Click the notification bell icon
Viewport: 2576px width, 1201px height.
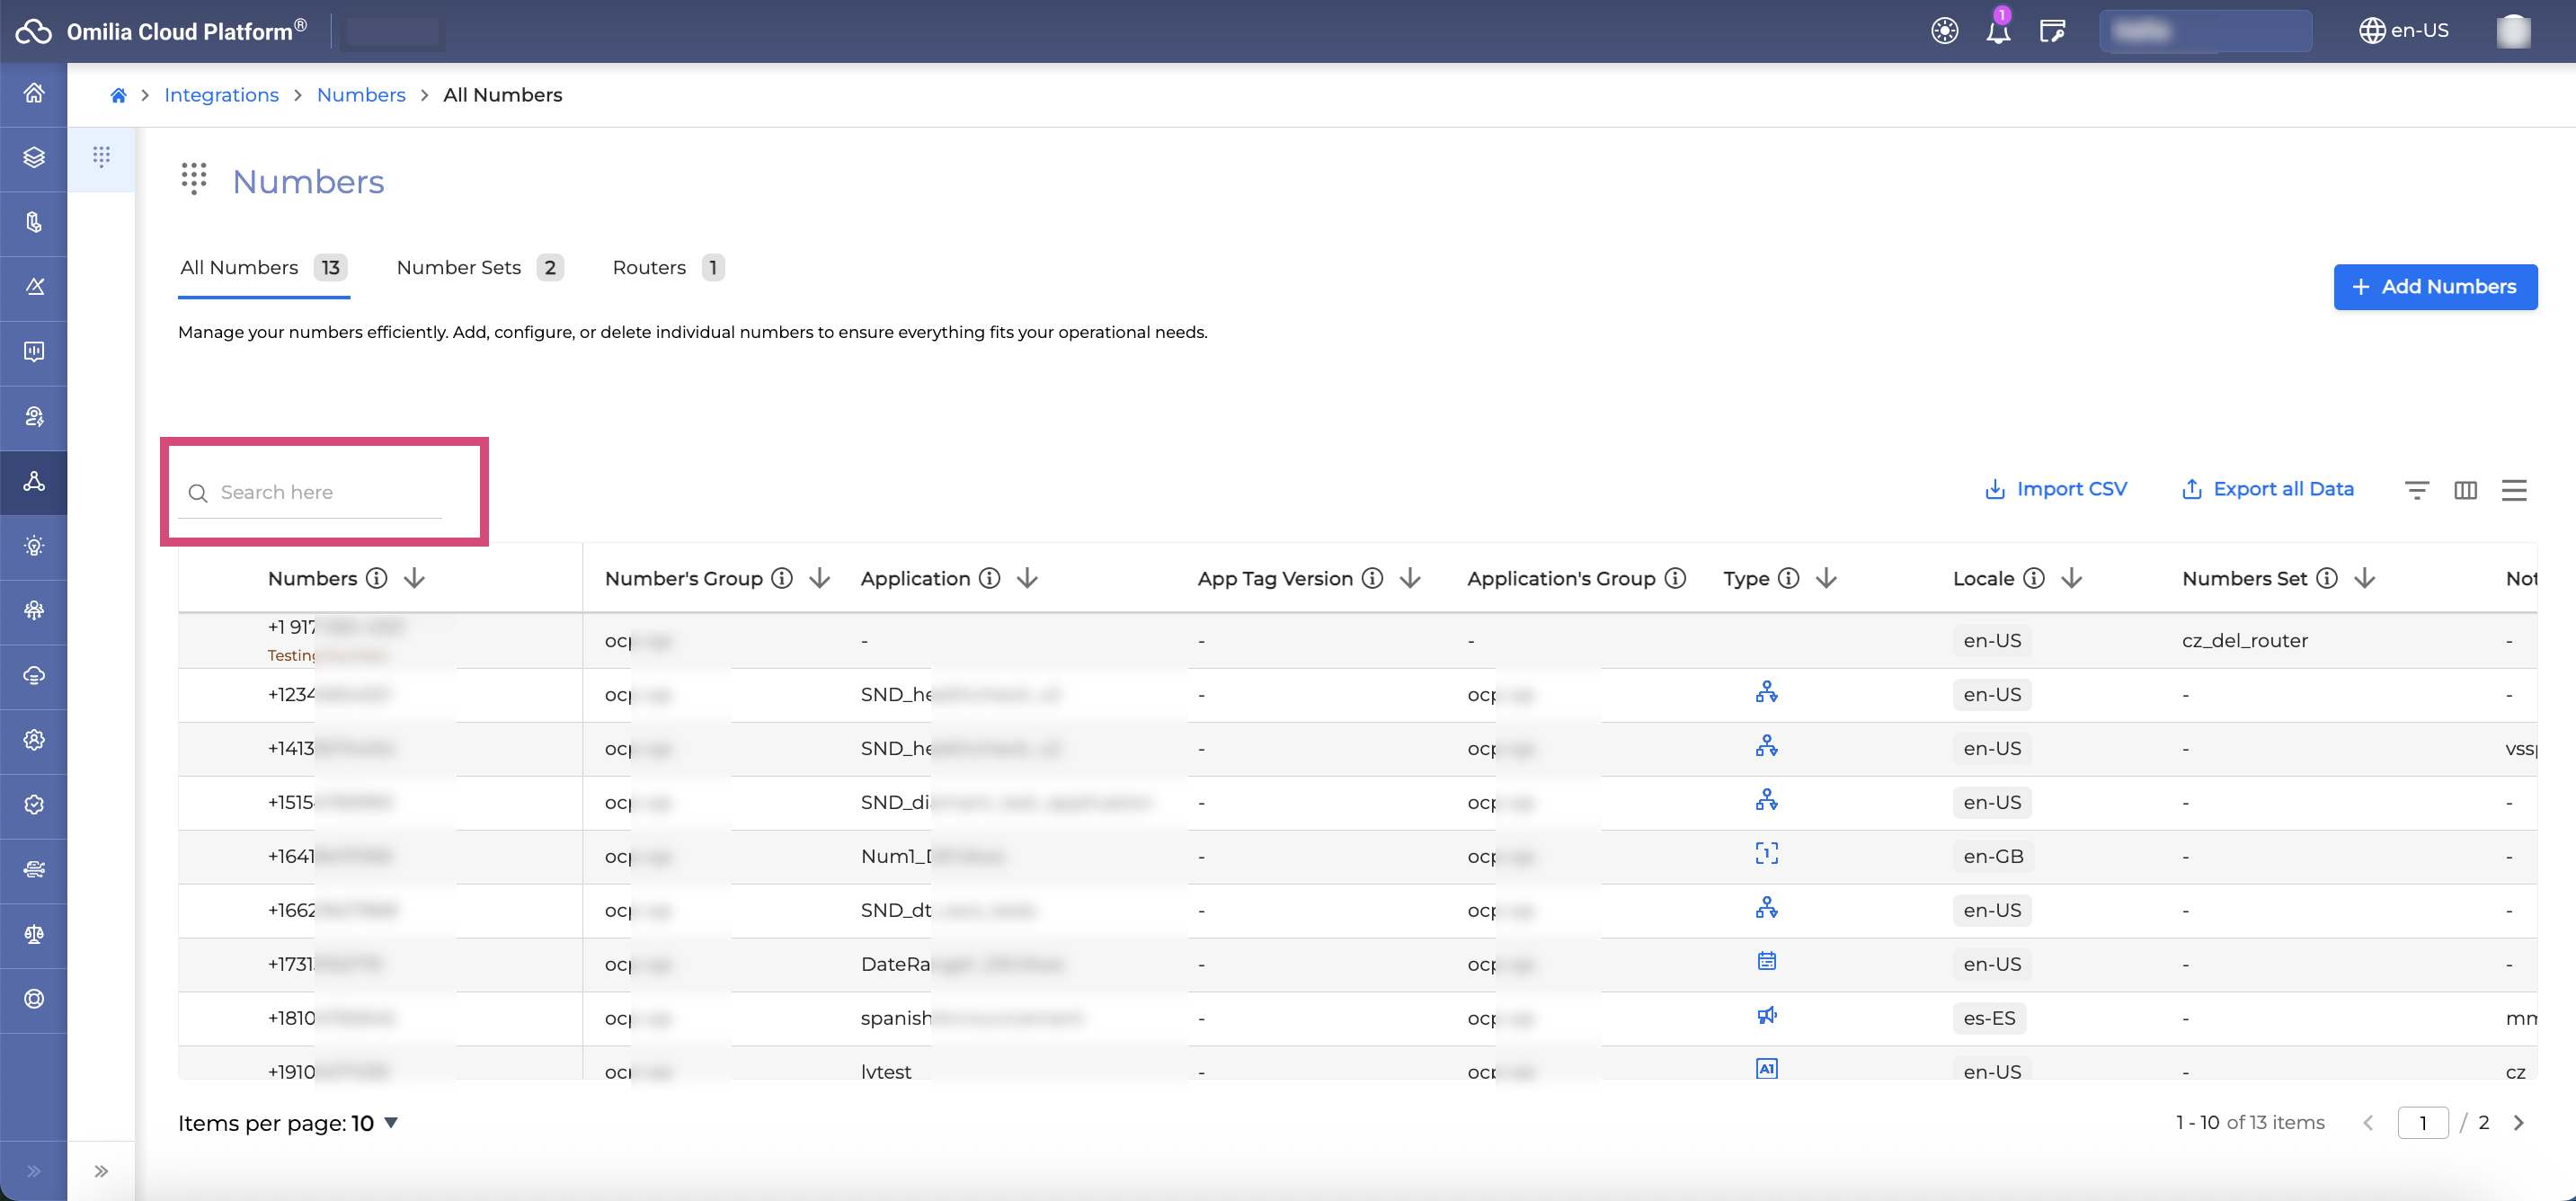[1997, 31]
